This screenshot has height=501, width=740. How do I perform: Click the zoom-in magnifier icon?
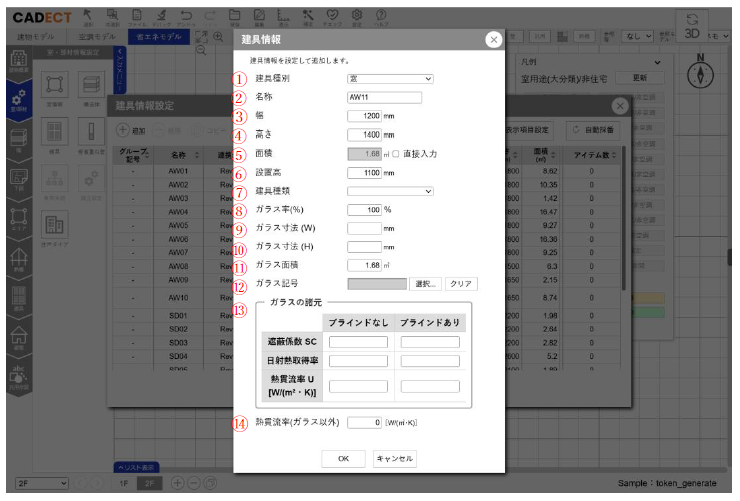tap(217, 36)
